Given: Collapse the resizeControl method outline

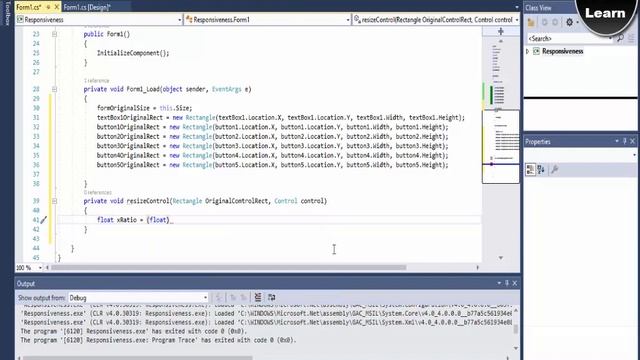Looking at the screenshot, I should coord(54,201).
